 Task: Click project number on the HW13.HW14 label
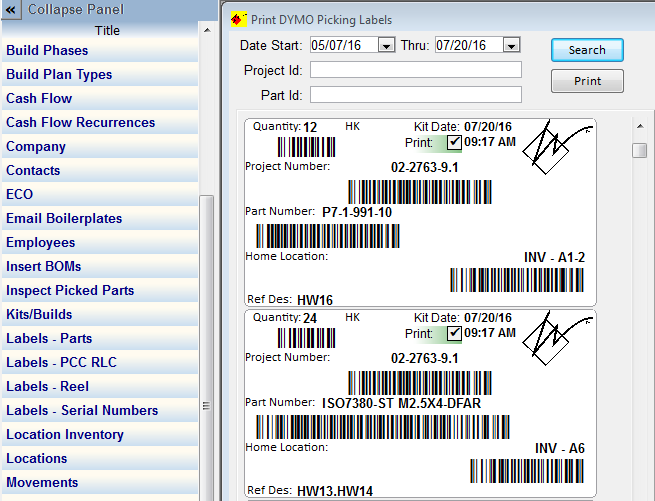click(x=424, y=359)
